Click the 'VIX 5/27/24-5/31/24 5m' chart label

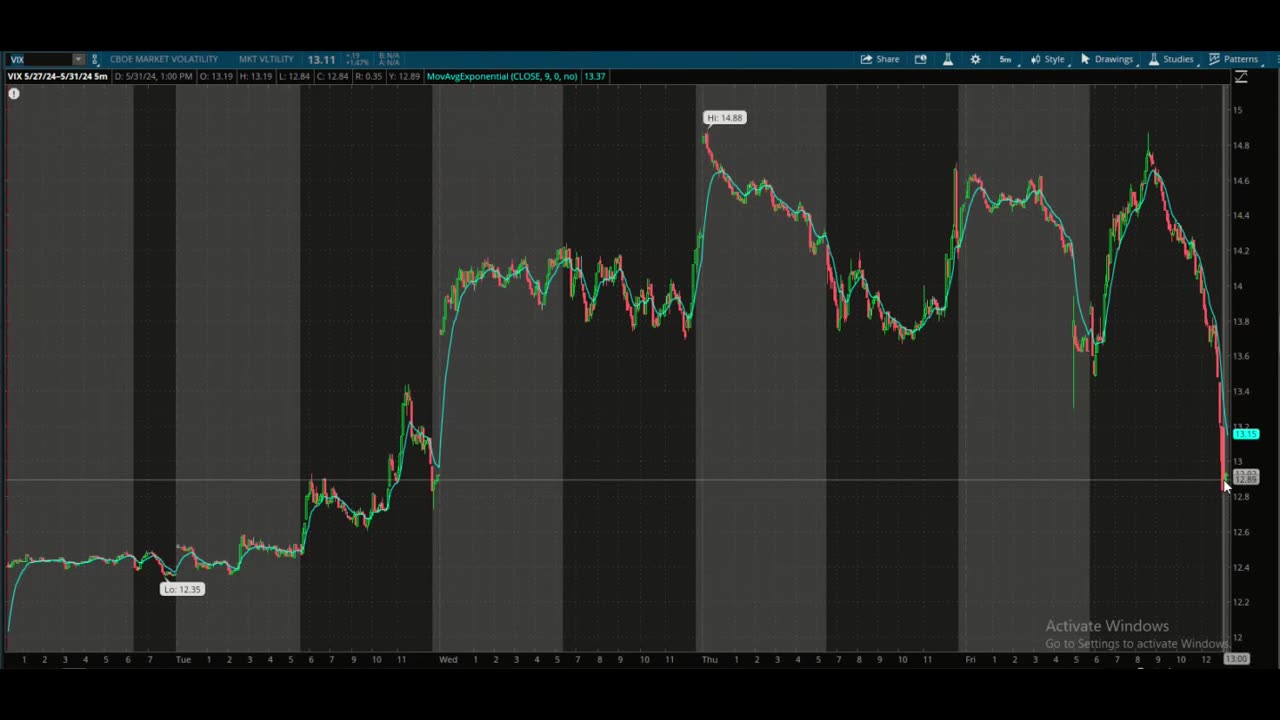(58, 76)
